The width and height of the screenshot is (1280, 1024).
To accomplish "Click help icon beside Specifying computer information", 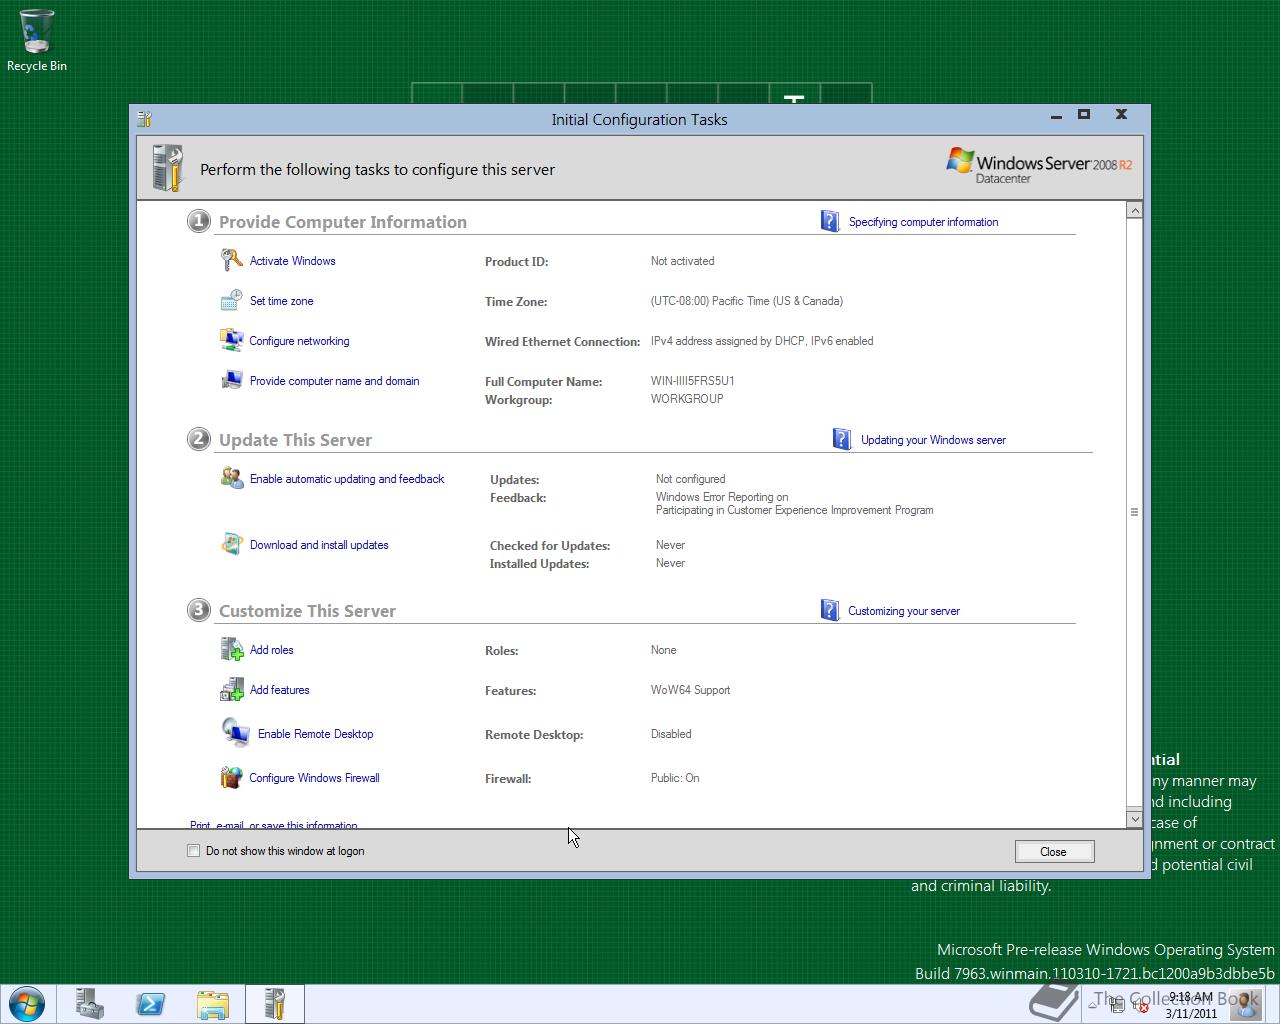I will pos(830,221).
